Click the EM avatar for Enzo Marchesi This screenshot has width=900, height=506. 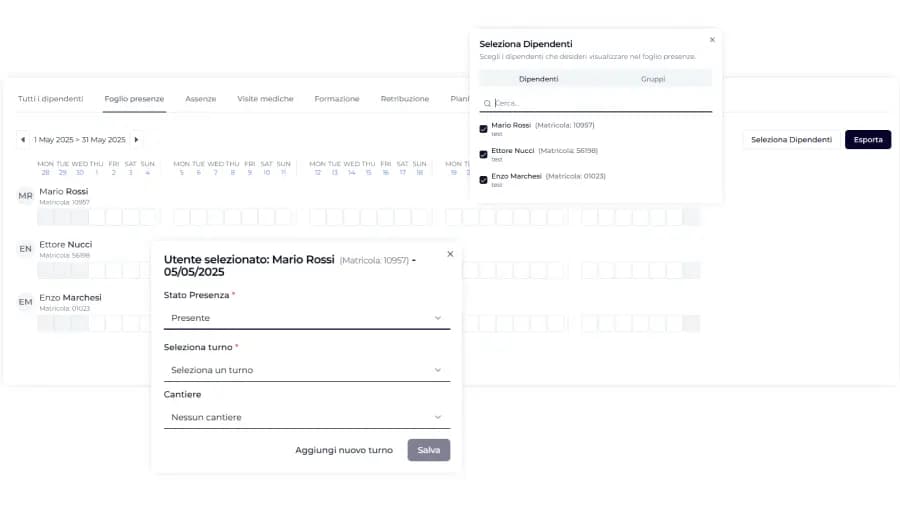click(x=25, y=302)
